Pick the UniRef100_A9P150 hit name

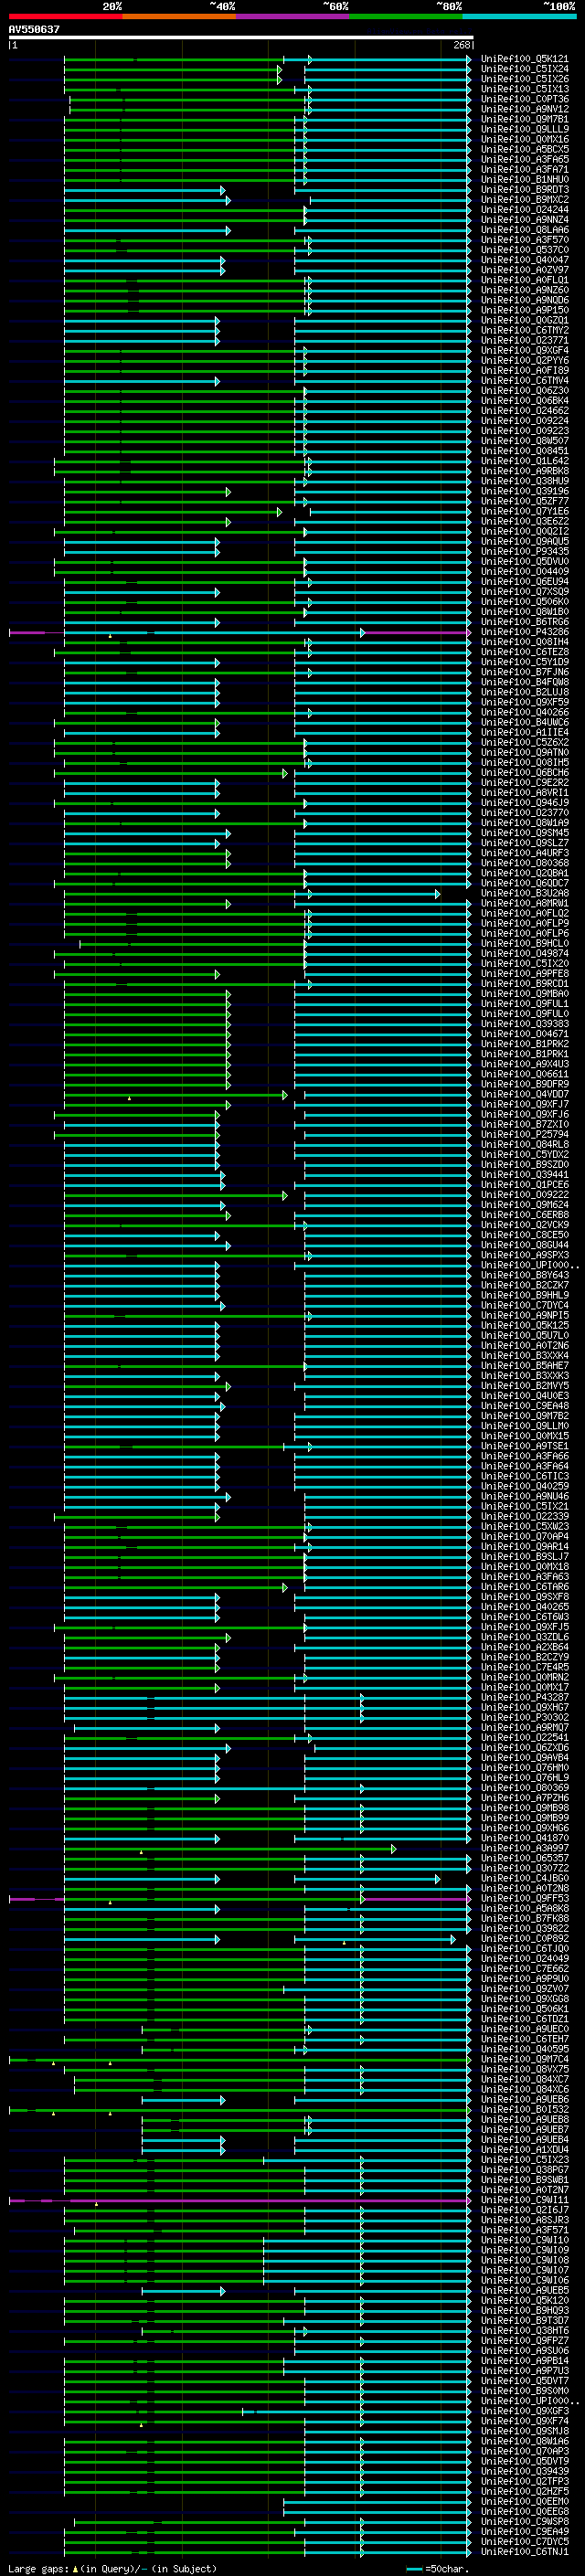(x=524, y=310)
